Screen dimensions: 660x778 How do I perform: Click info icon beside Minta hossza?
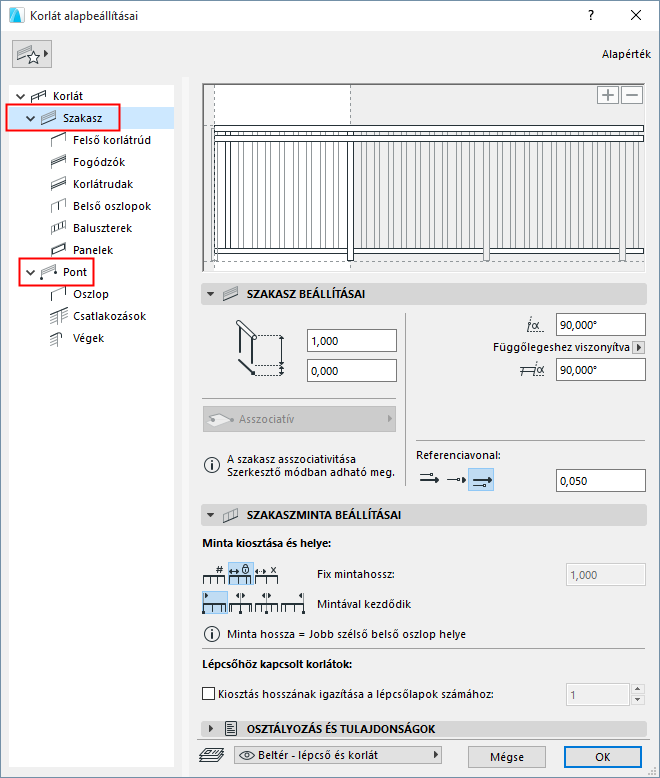[x=212, y=634]
